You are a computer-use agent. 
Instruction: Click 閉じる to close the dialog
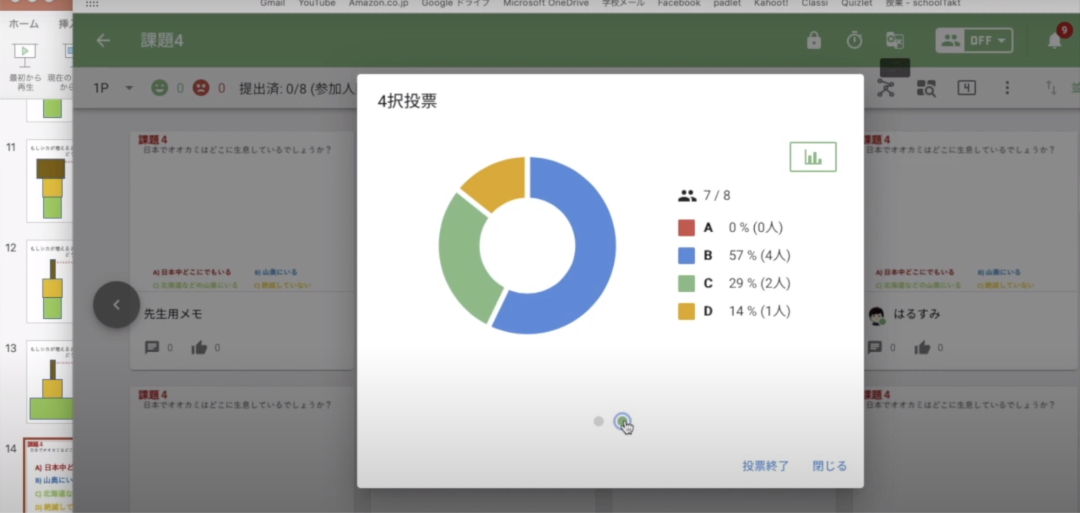[829, 466]
